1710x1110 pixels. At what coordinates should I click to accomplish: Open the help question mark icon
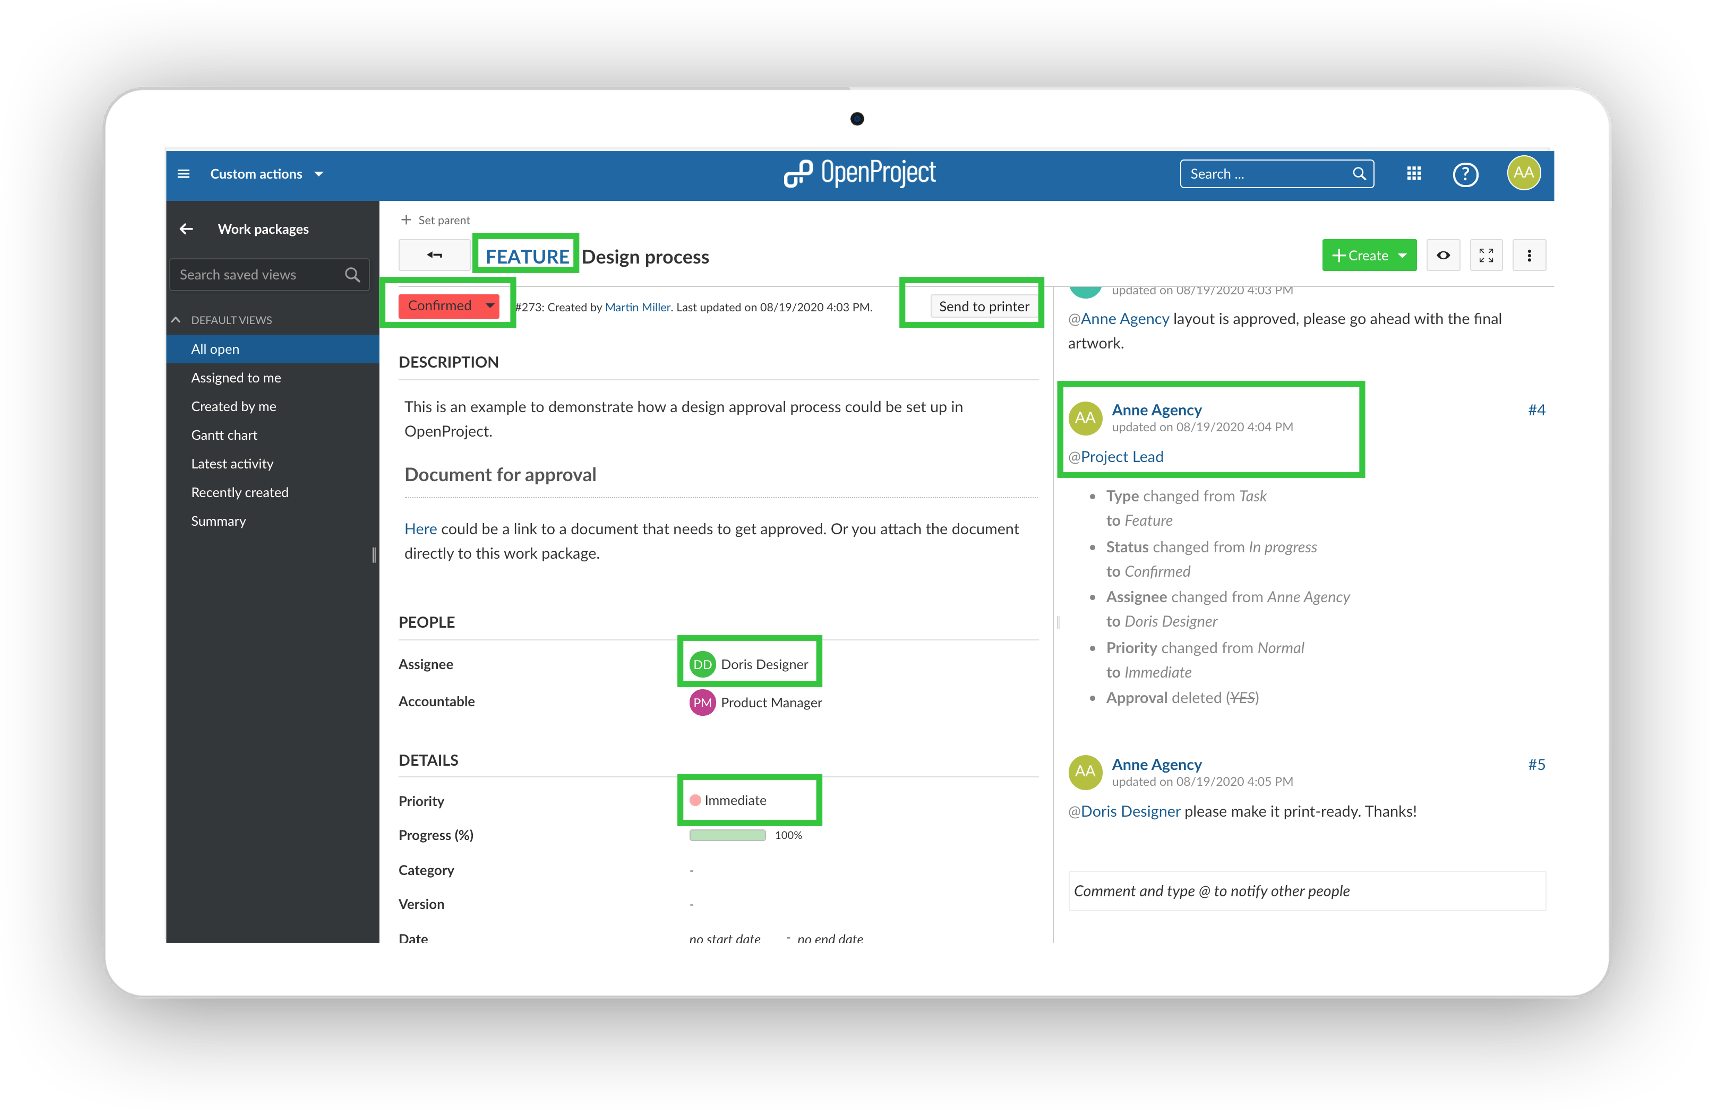coord(1465,175)
